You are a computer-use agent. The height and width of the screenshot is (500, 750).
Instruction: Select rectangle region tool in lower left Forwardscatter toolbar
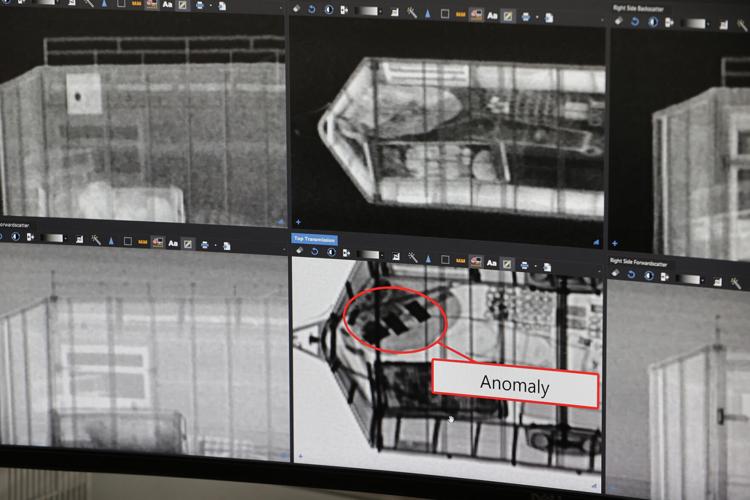point(128,241)
